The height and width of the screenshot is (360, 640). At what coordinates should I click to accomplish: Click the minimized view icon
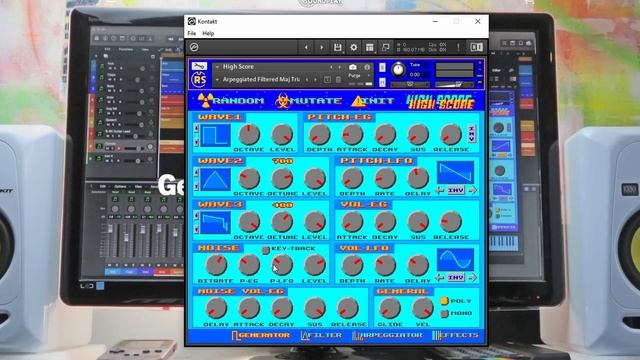point(385,47)
